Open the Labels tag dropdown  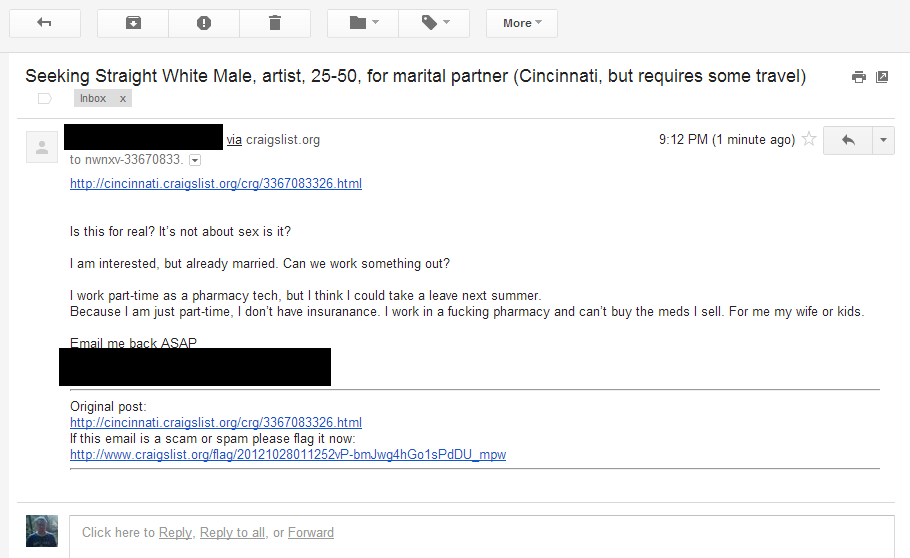point(434,23)
